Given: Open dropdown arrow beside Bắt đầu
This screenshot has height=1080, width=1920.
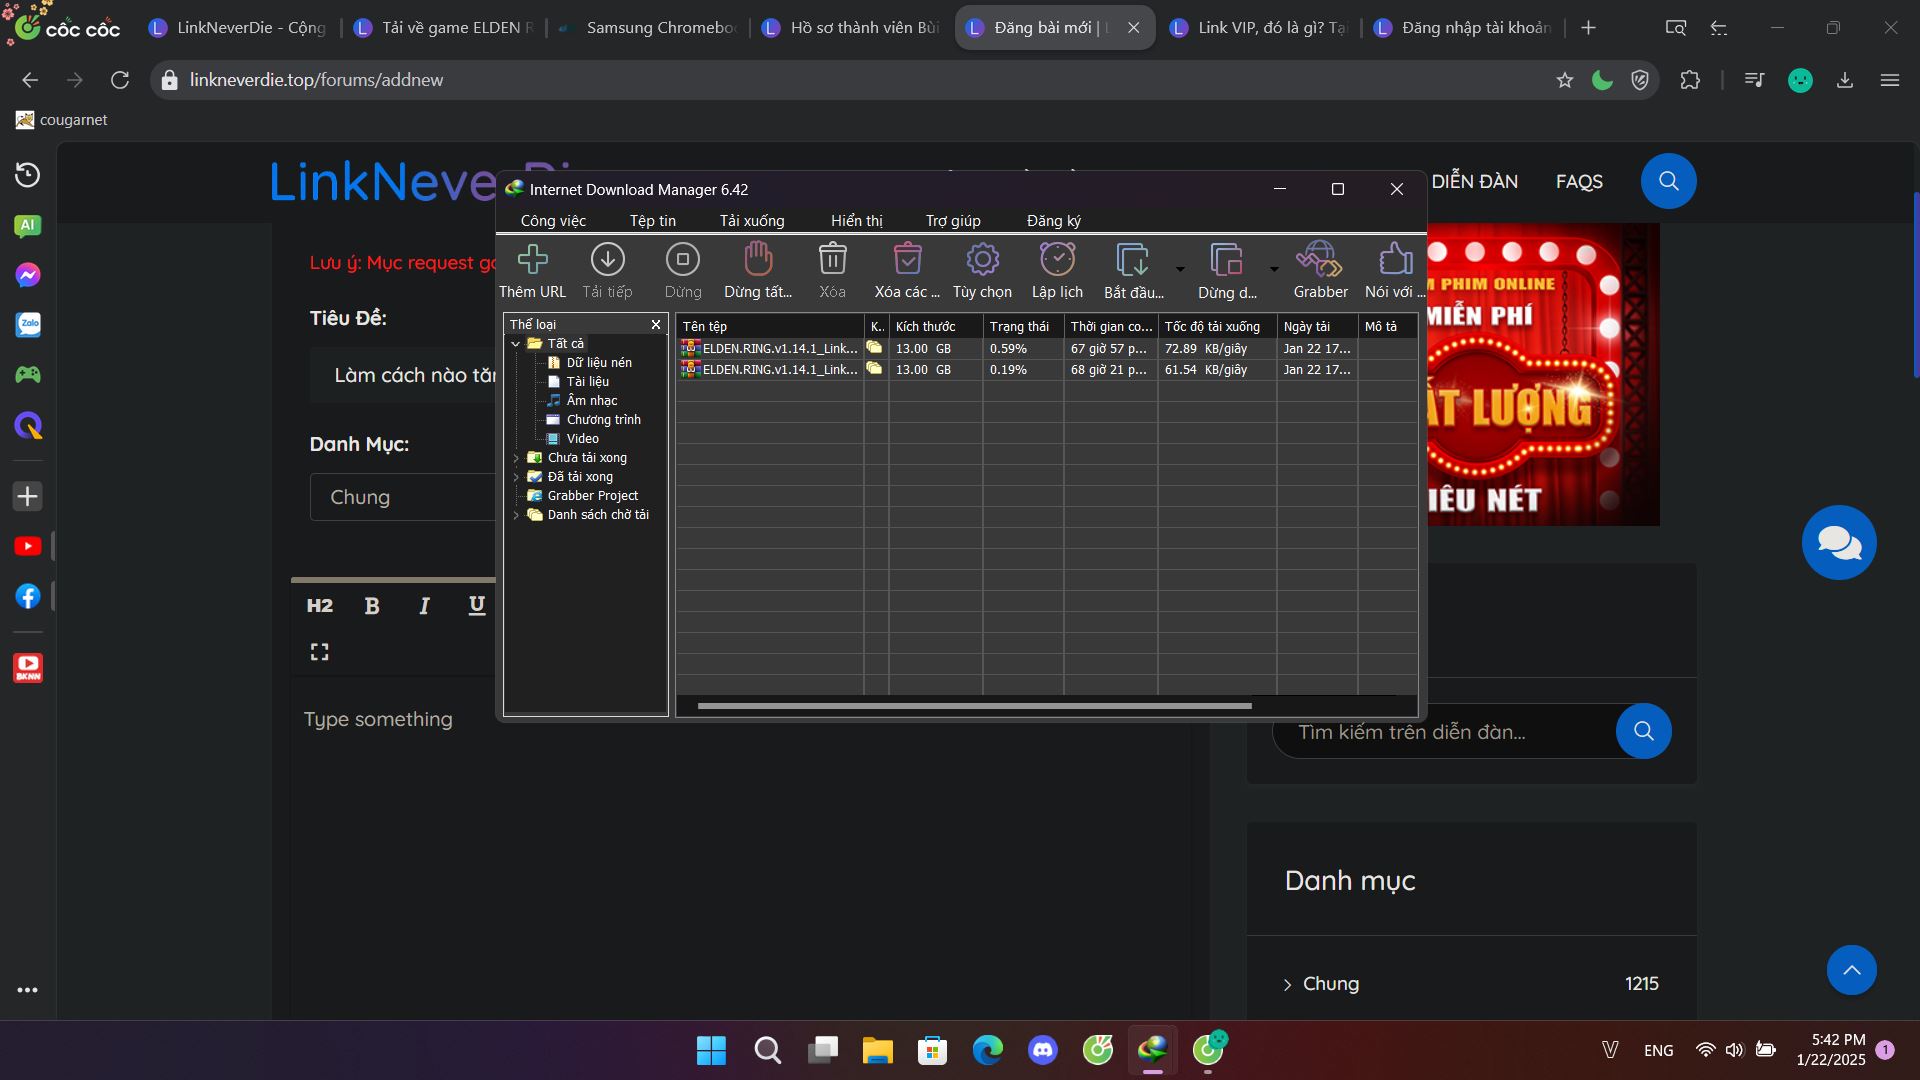Looking at the screenshot, I should click(x=1180, y=269).
